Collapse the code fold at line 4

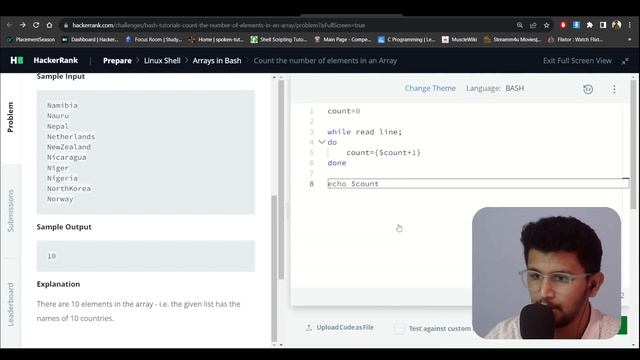(x=322, y=142)
